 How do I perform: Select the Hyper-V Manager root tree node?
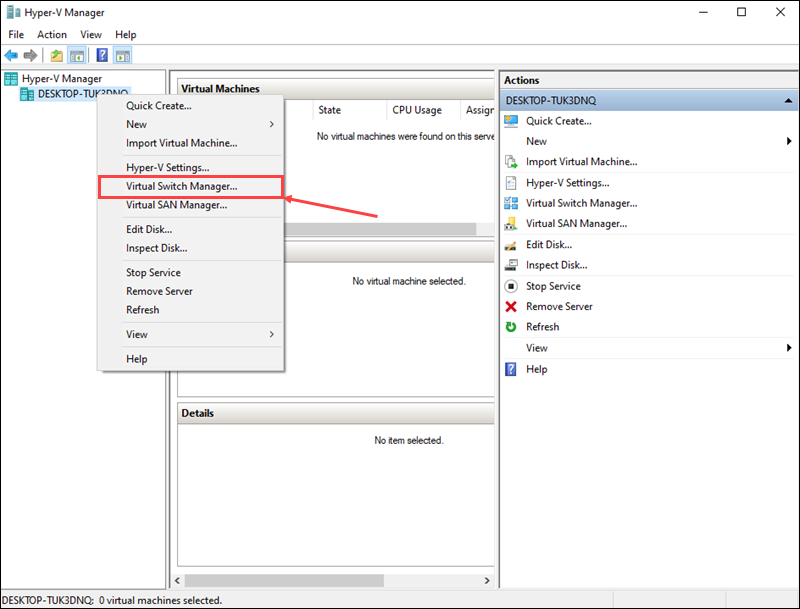coord(62,79)
